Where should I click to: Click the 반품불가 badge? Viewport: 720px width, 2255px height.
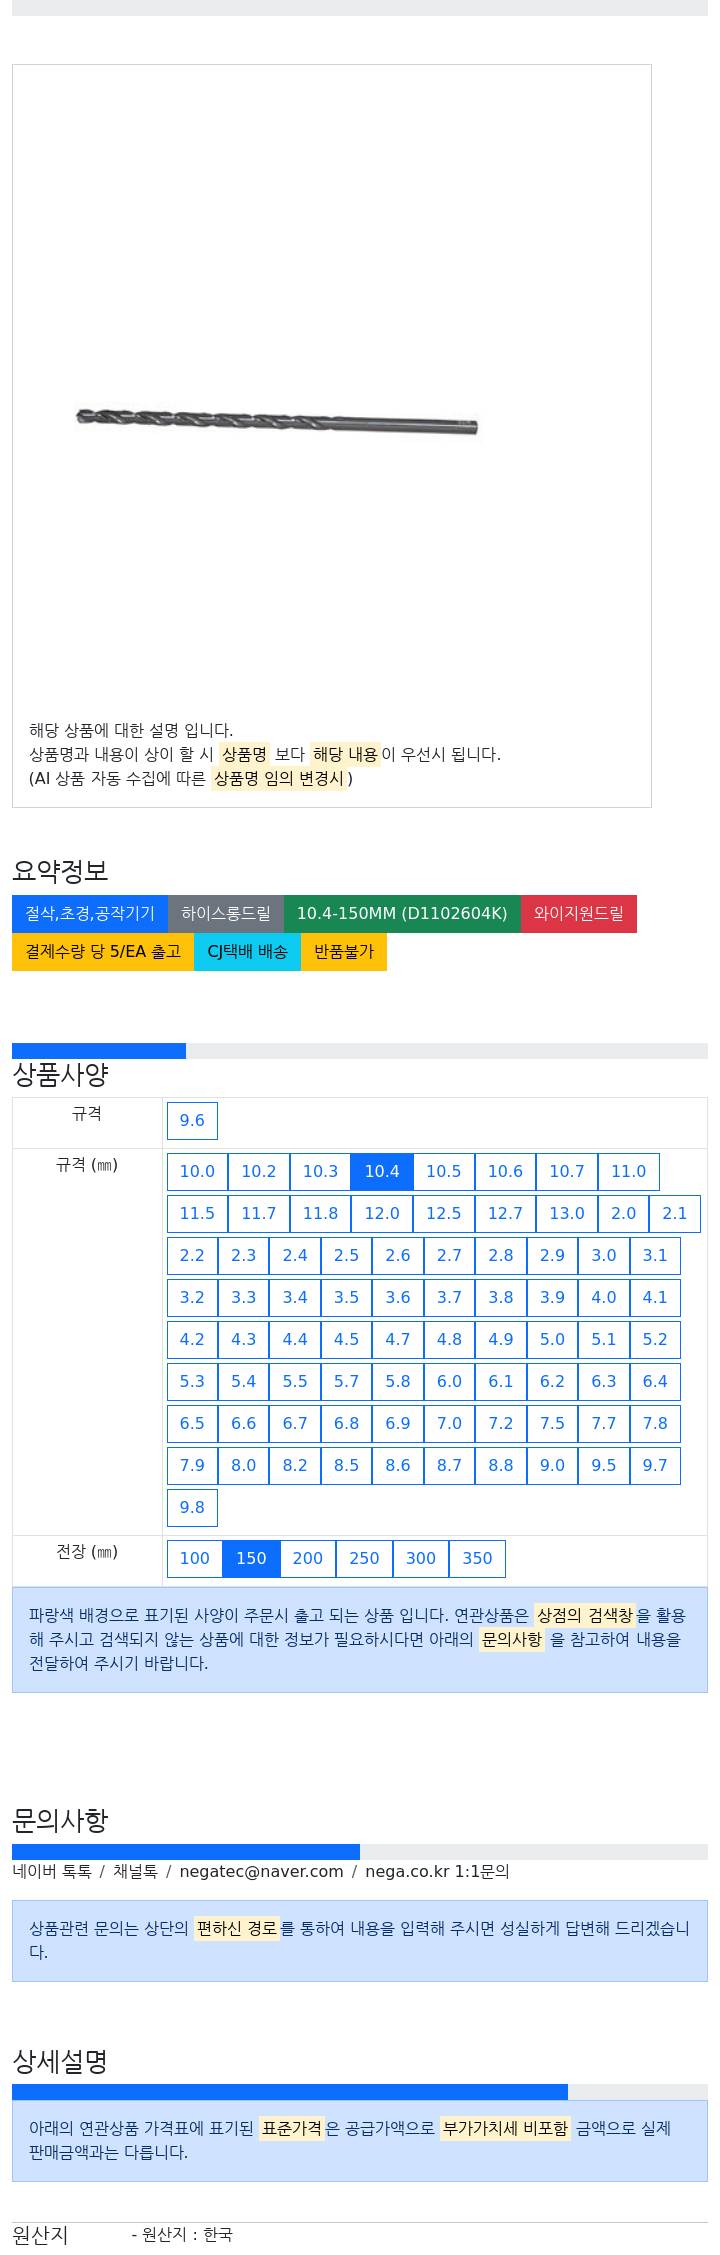344,951
